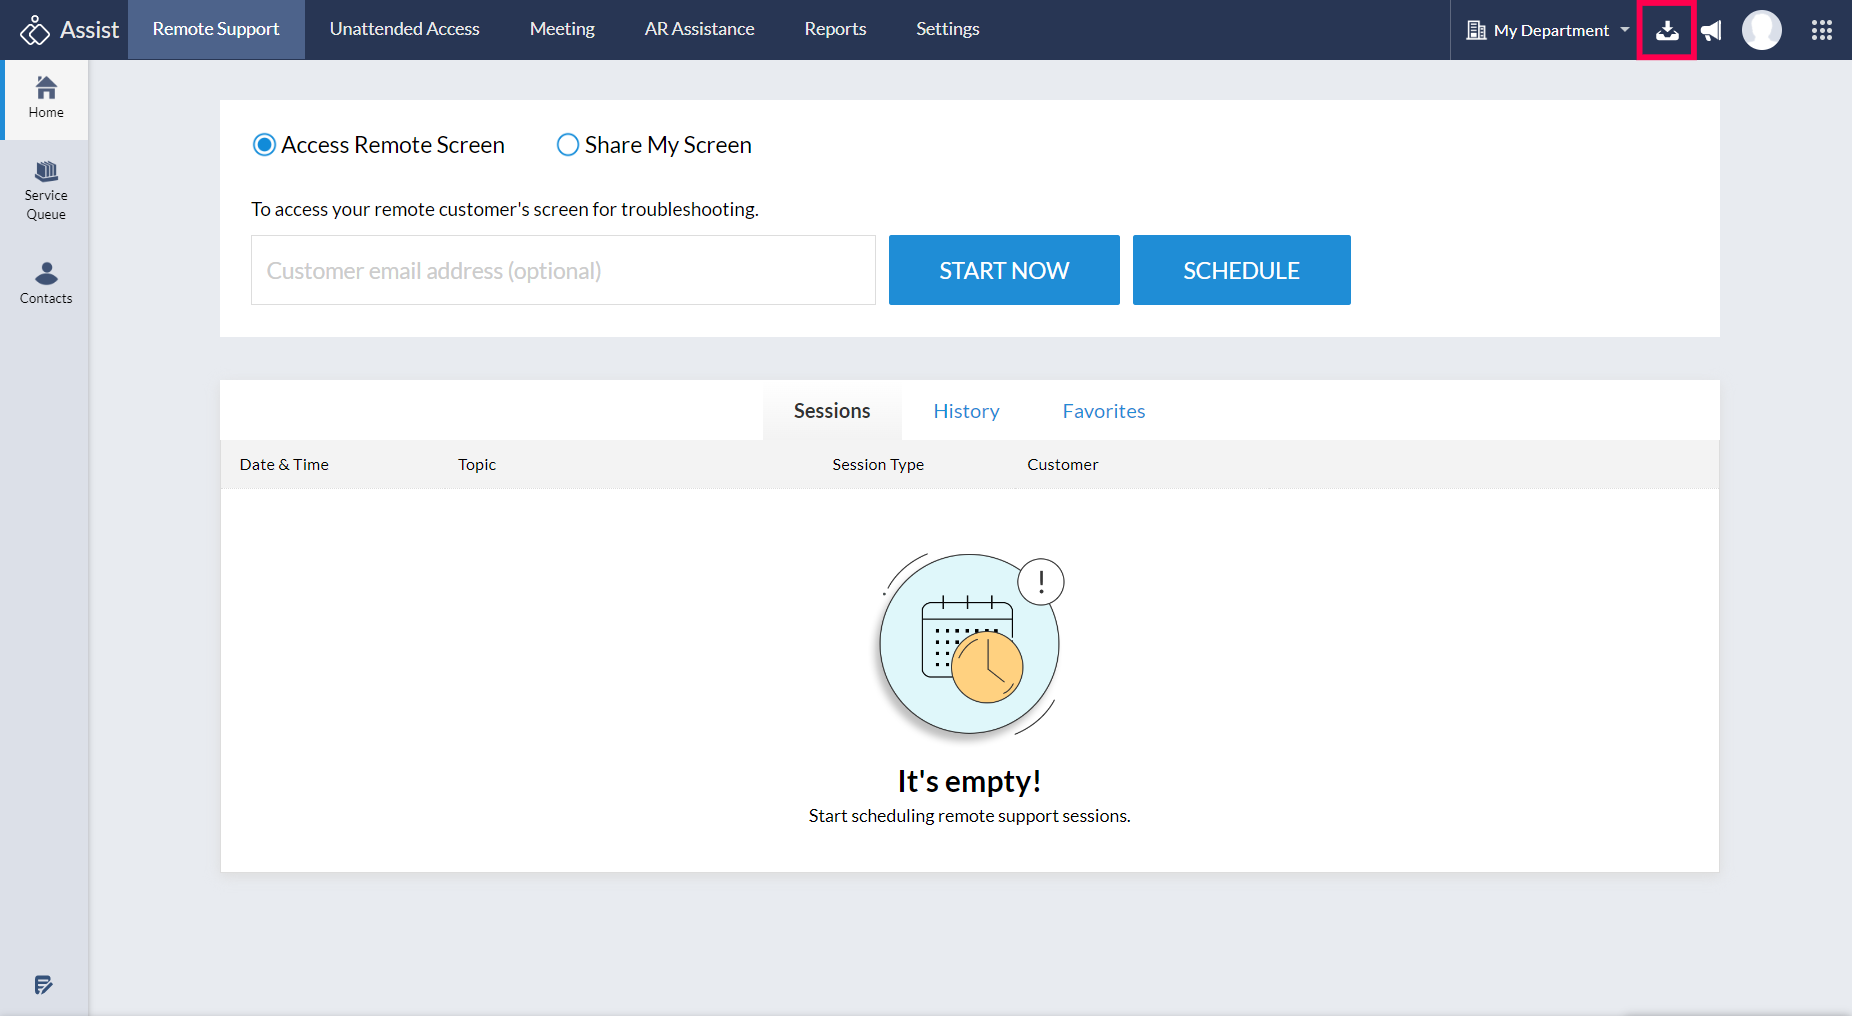The height and width of the screenshot is (1016, 1852).
Task: Click the customer email address field
Action: pos(563,270)
